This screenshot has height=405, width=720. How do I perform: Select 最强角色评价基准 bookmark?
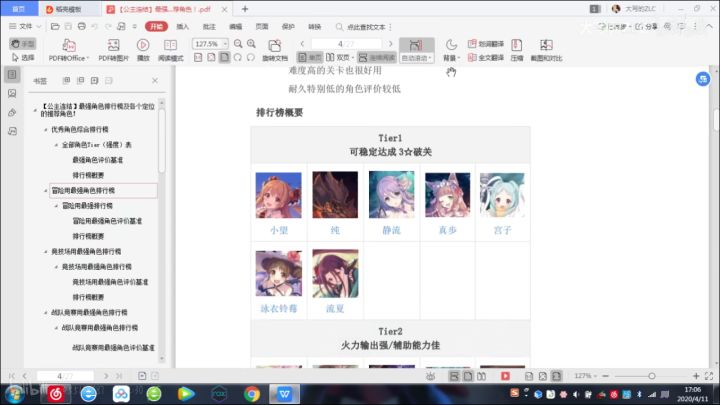tap(97, 160)
